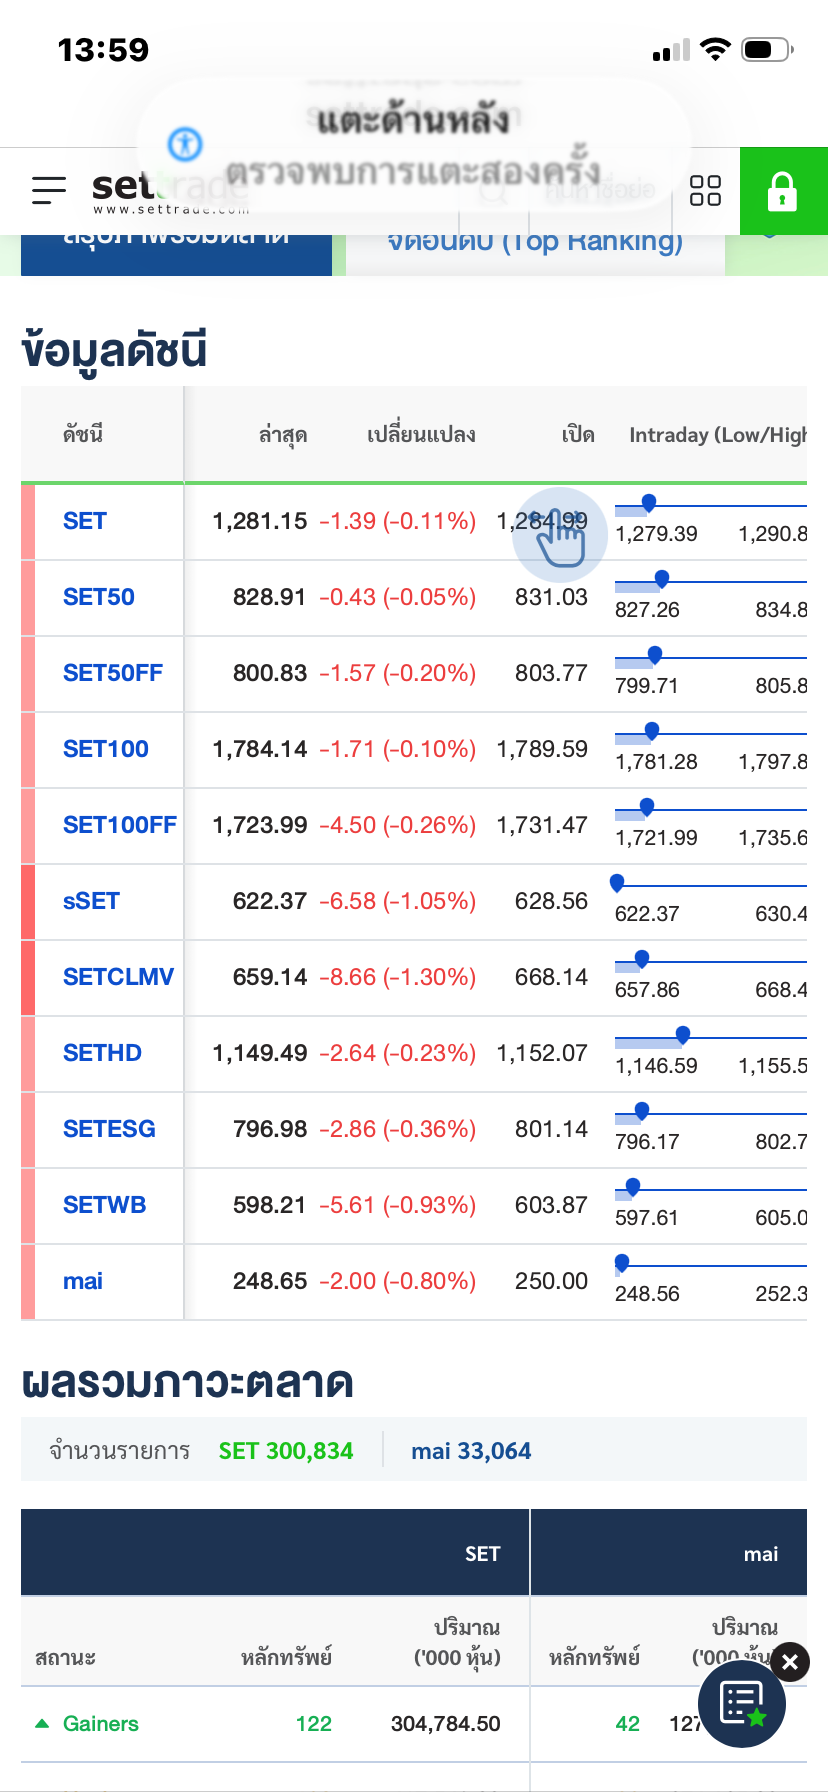
Task: Open the hamburger navigation menu
Action: pos(49,190)
